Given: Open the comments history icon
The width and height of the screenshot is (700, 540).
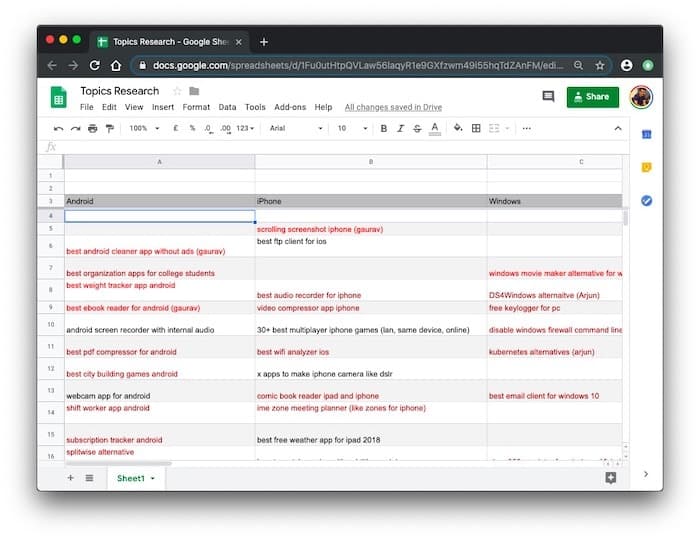Looking at the screenshot, I should pyautogui.click(x=548, y=96).
